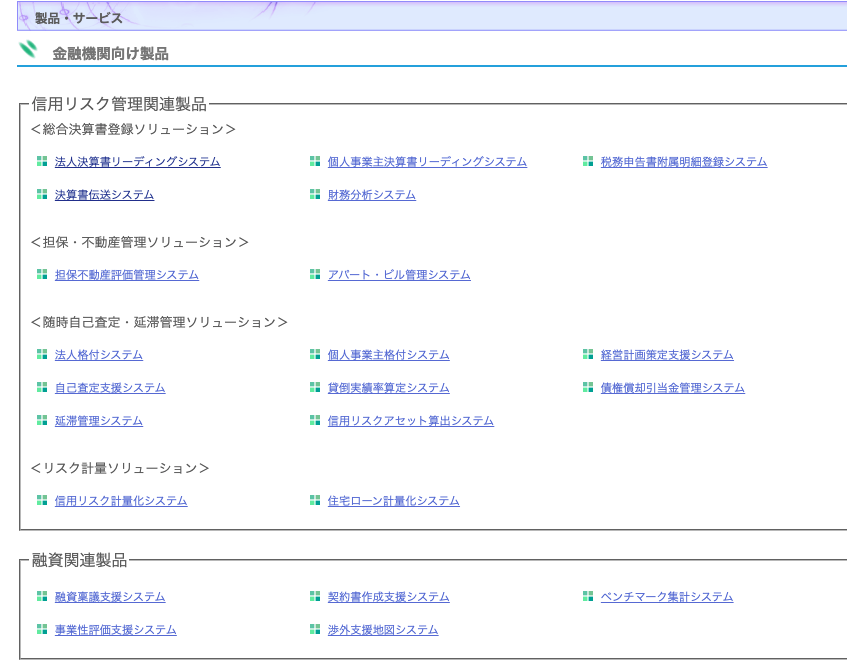Go to 契約書作成支援システム
The width and height of the screenshot is (847, 663).
388,597
